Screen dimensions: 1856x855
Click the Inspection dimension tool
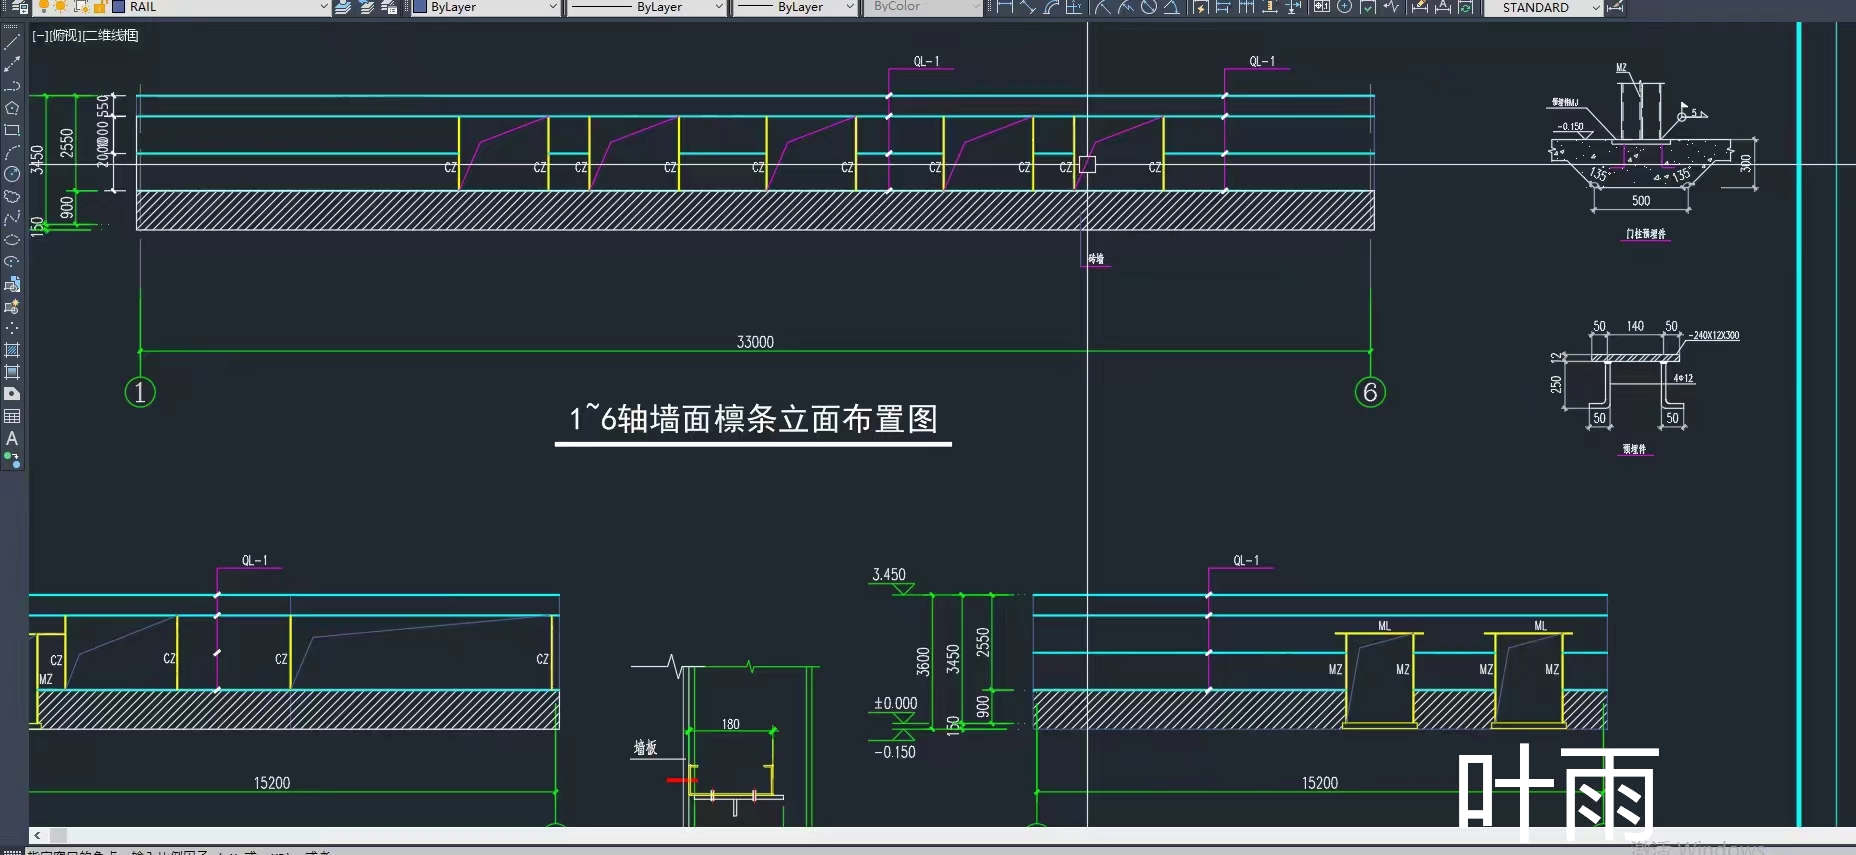pyautogui.click(x=1368, y=7)
